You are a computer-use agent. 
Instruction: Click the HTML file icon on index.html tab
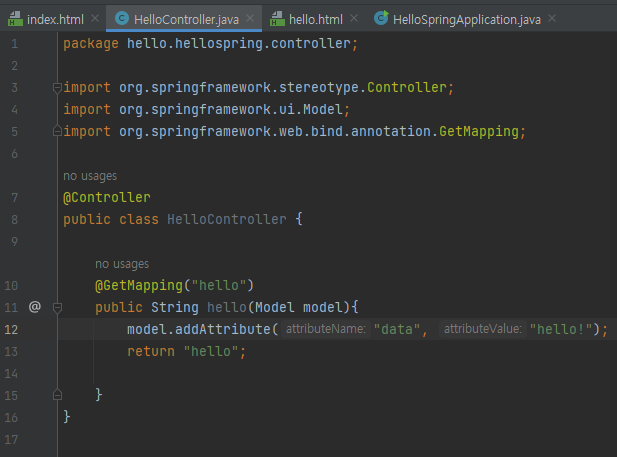pyautogui.click(x=15, y=19)
